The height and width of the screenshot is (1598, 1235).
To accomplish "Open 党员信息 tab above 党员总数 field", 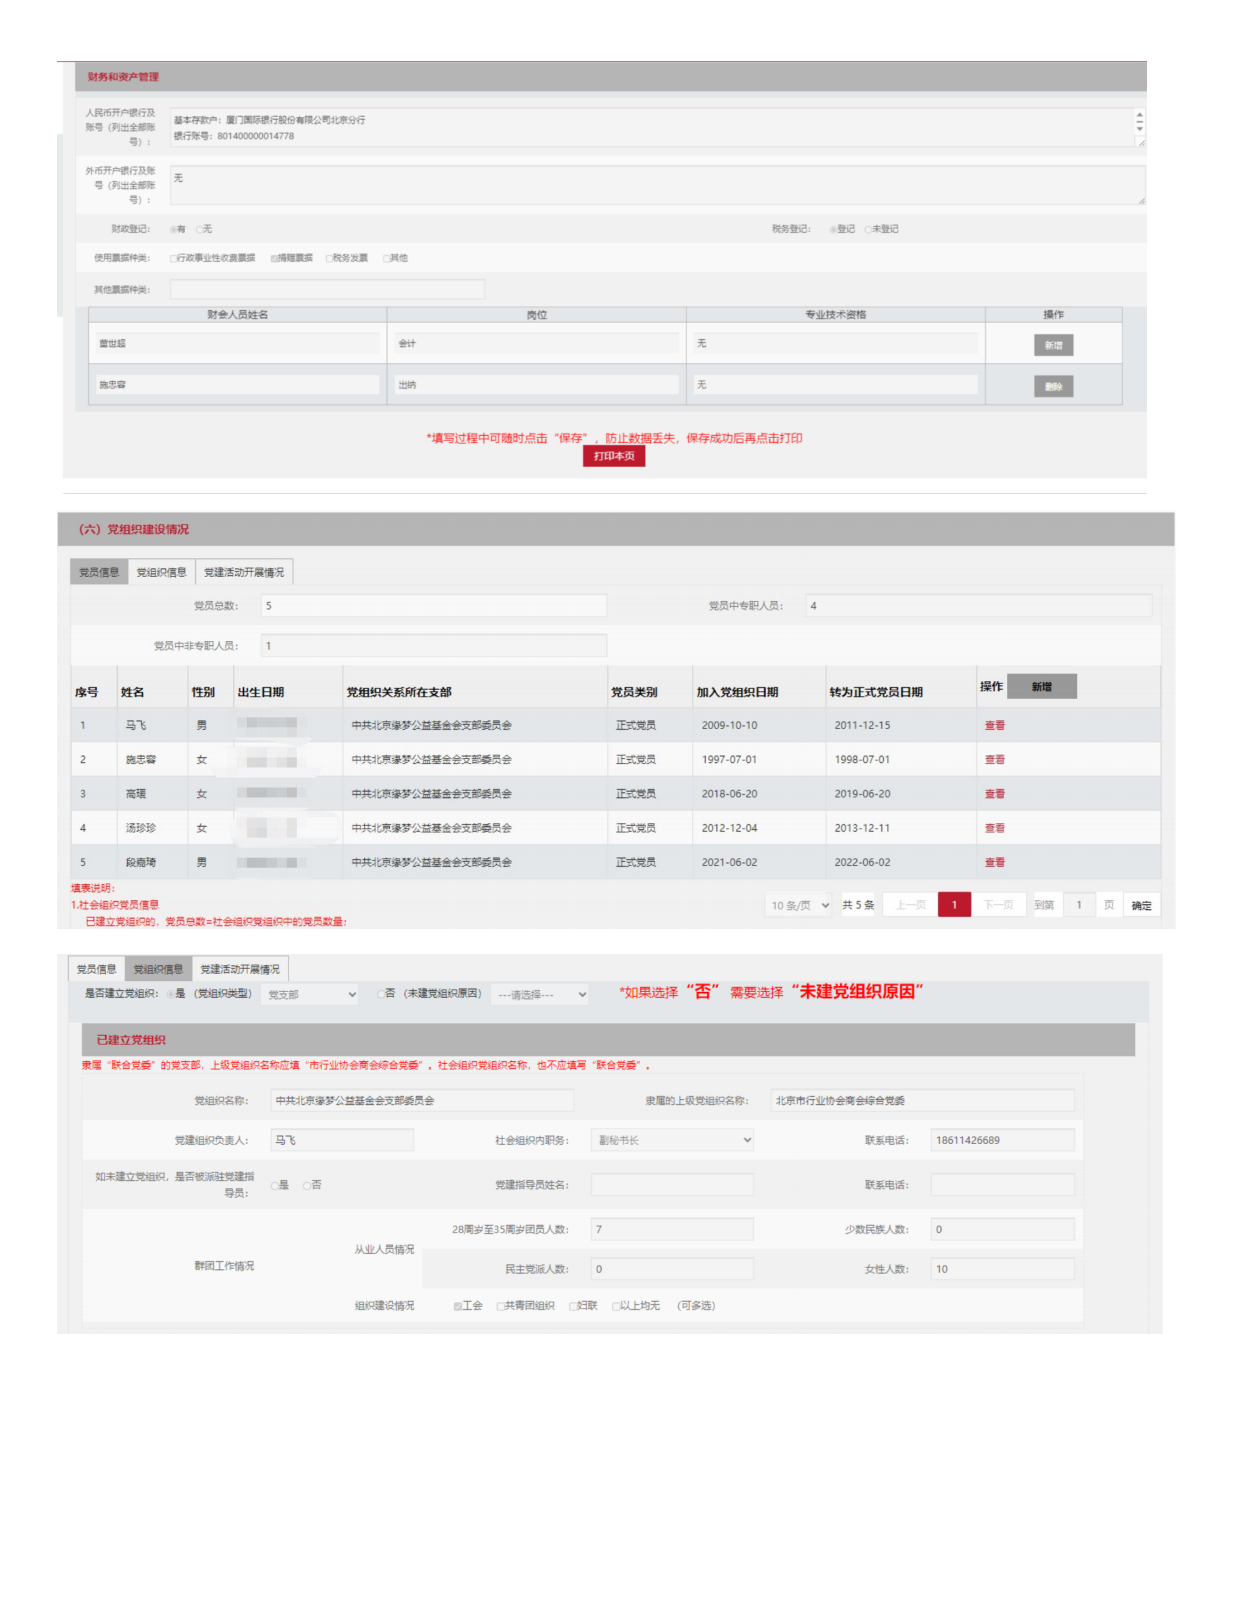I will tap(99, 572).
